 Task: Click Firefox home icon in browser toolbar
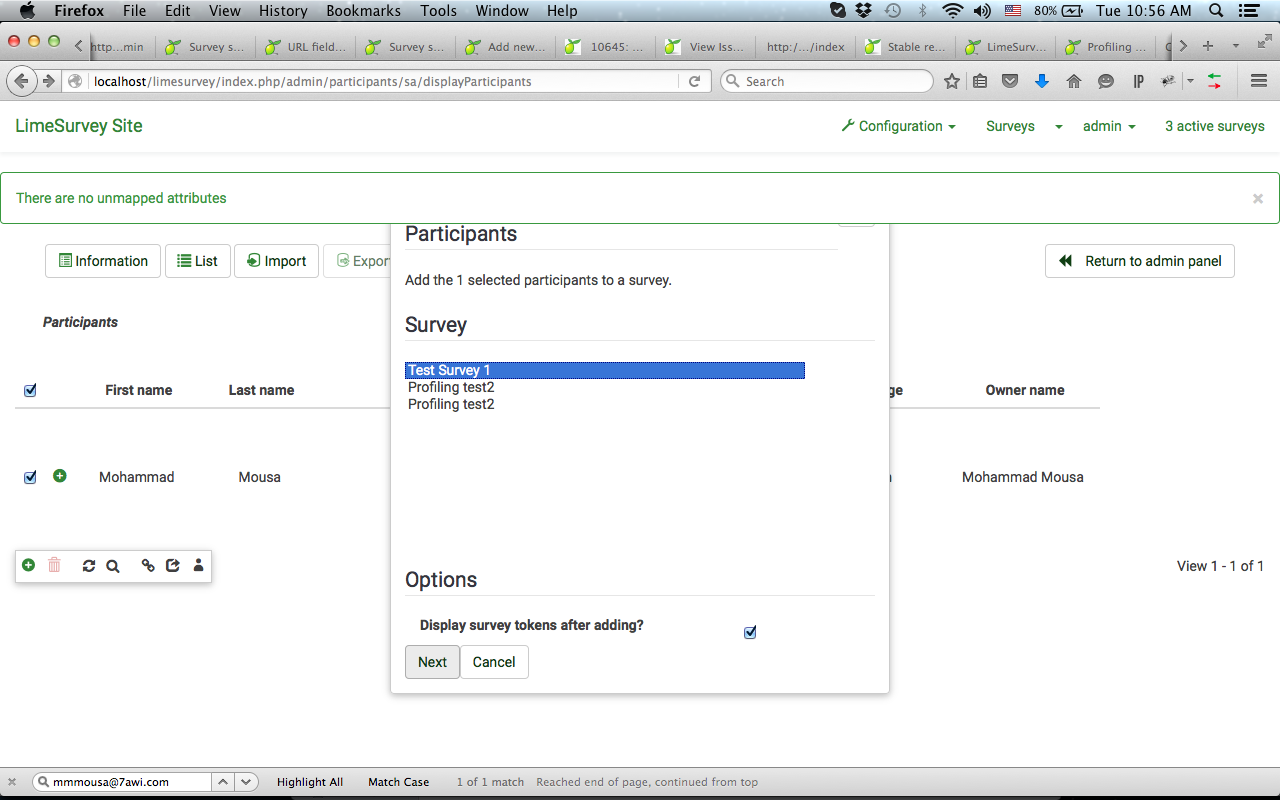(1074, 82)
